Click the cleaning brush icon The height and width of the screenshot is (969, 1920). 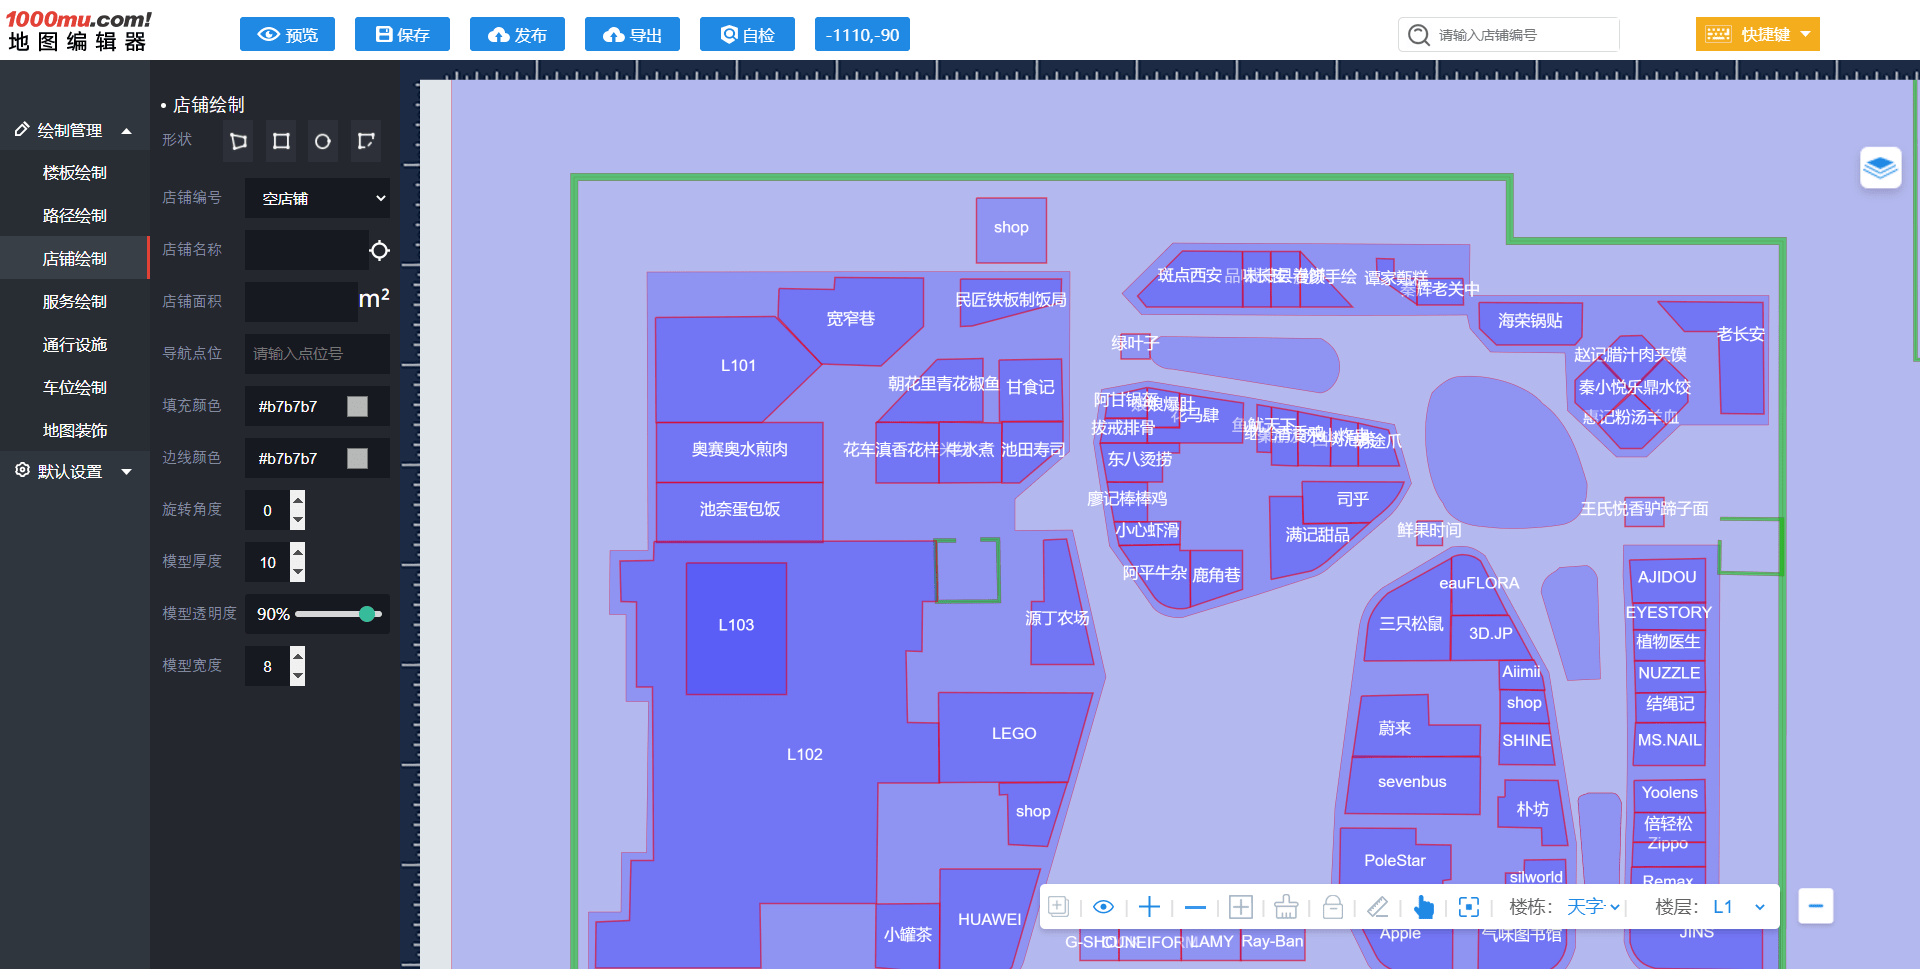1286,907
